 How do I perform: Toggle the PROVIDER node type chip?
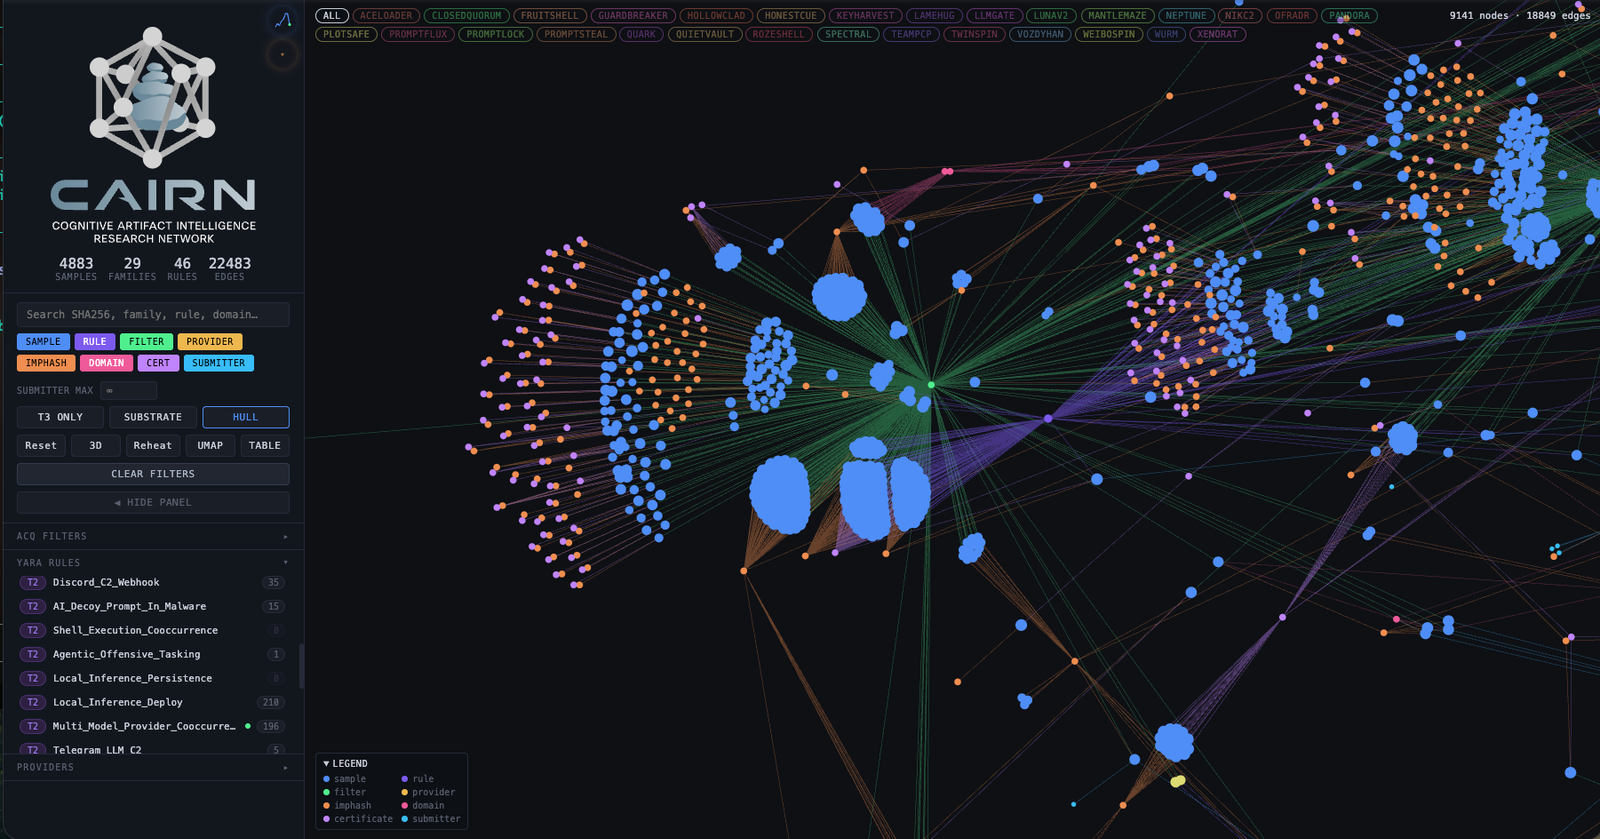click(x=210, y=342)
